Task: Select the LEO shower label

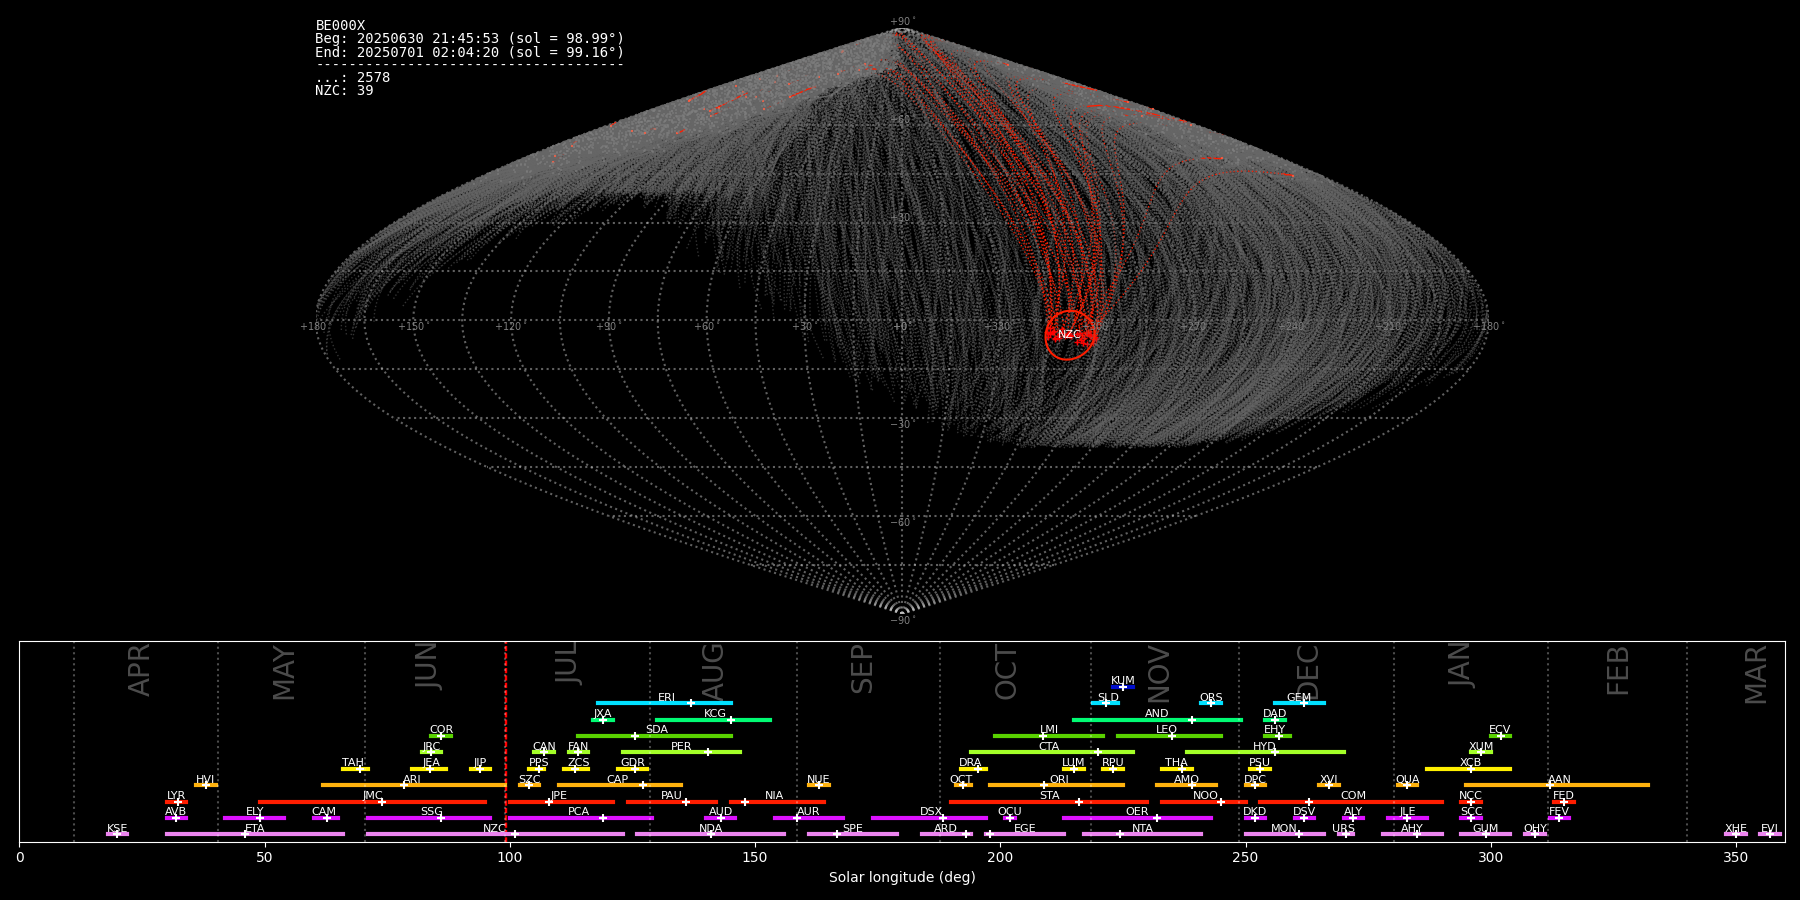Action: tap(1167, 730)
